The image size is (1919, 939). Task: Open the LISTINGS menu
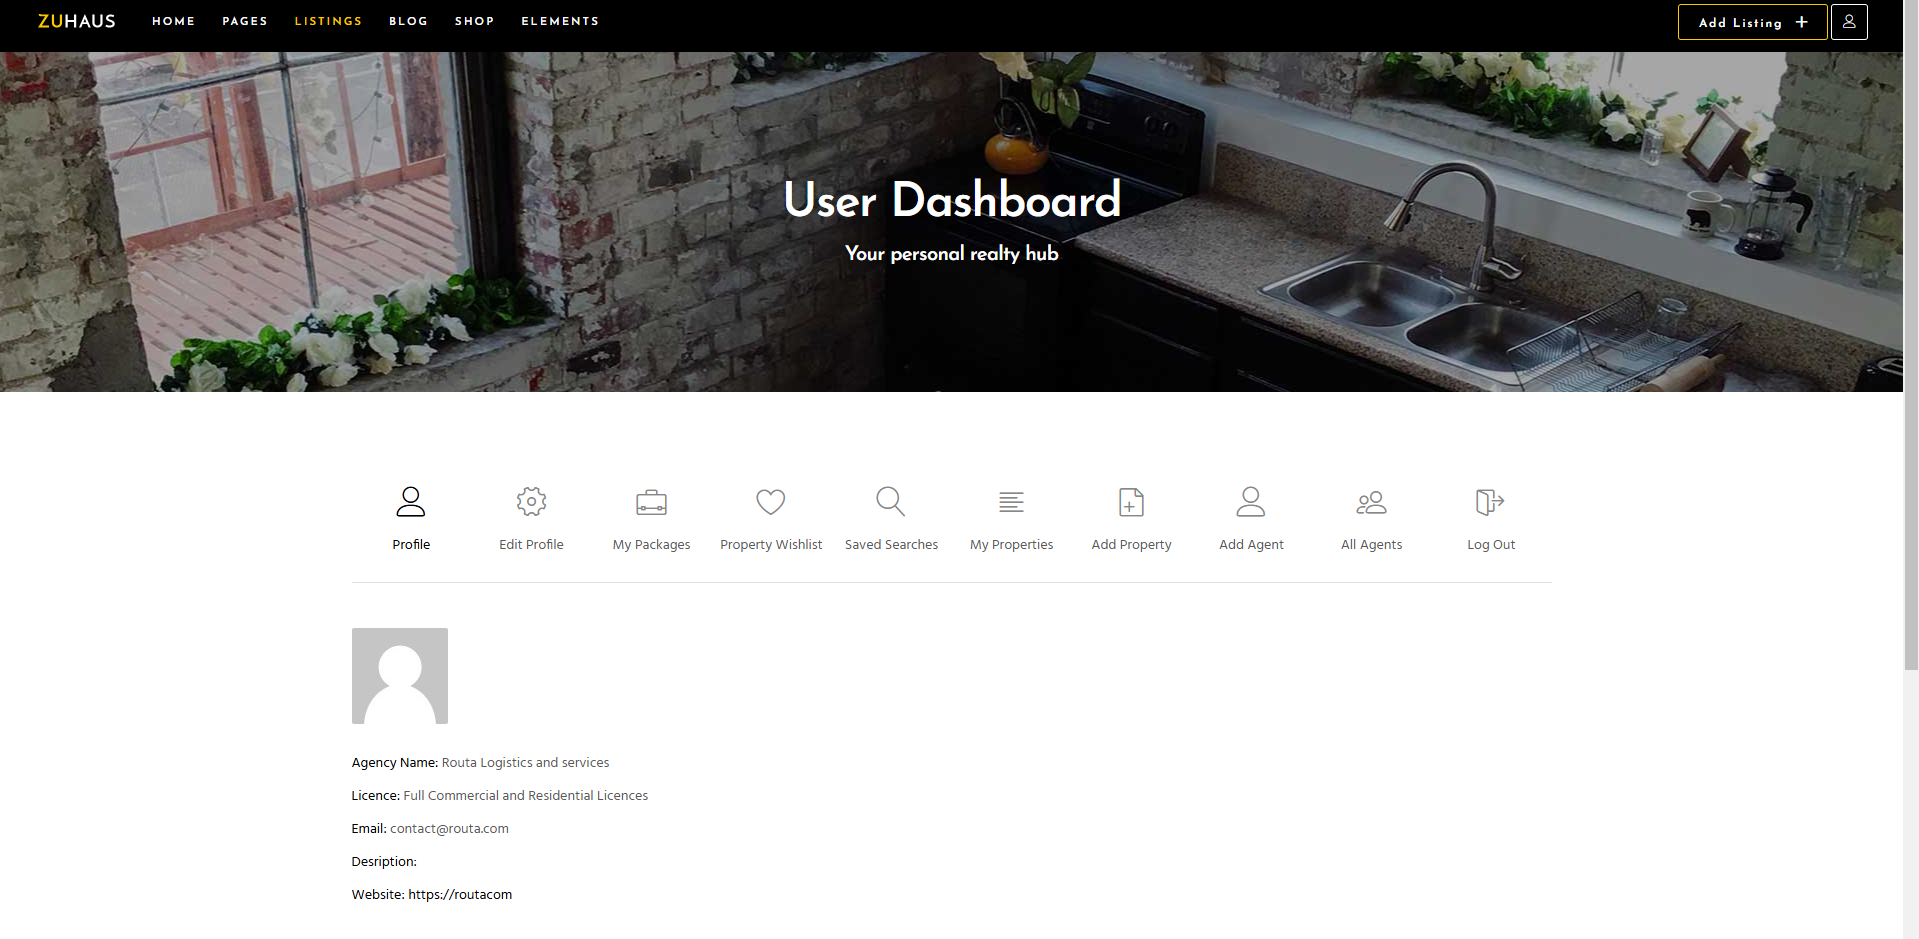(x=328, y=21)
